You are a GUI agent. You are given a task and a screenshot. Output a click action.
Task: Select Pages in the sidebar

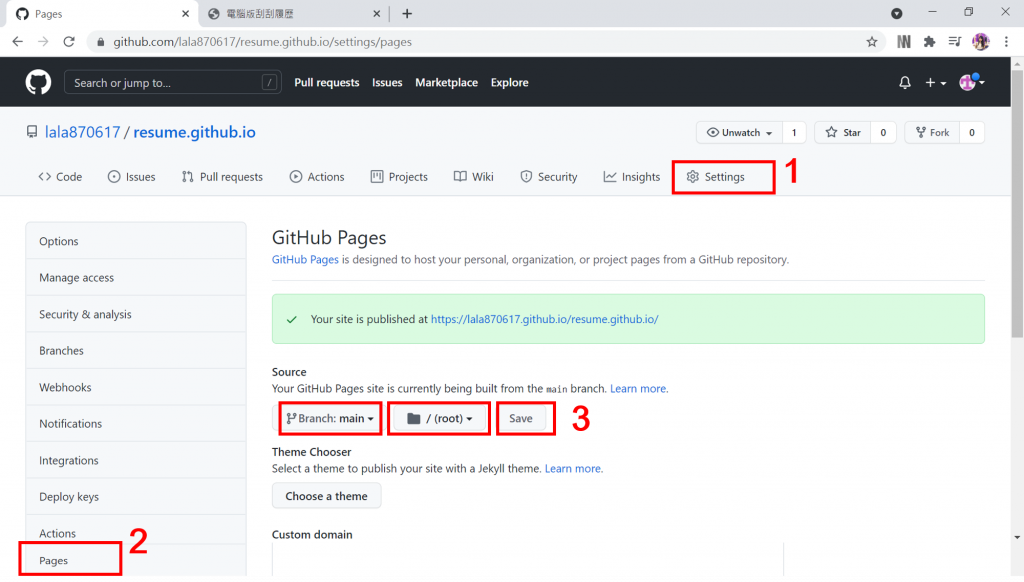pos(136,560)
